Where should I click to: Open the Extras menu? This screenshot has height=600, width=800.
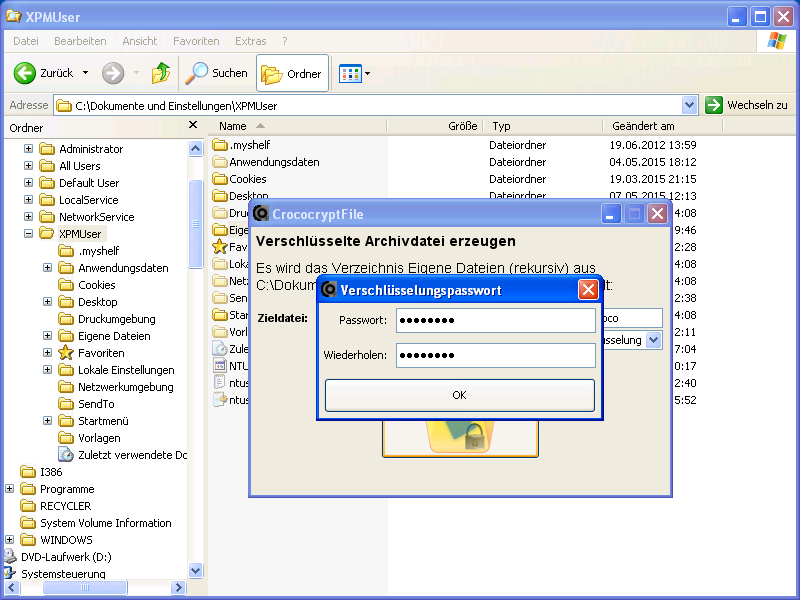[x=251, y=41]
